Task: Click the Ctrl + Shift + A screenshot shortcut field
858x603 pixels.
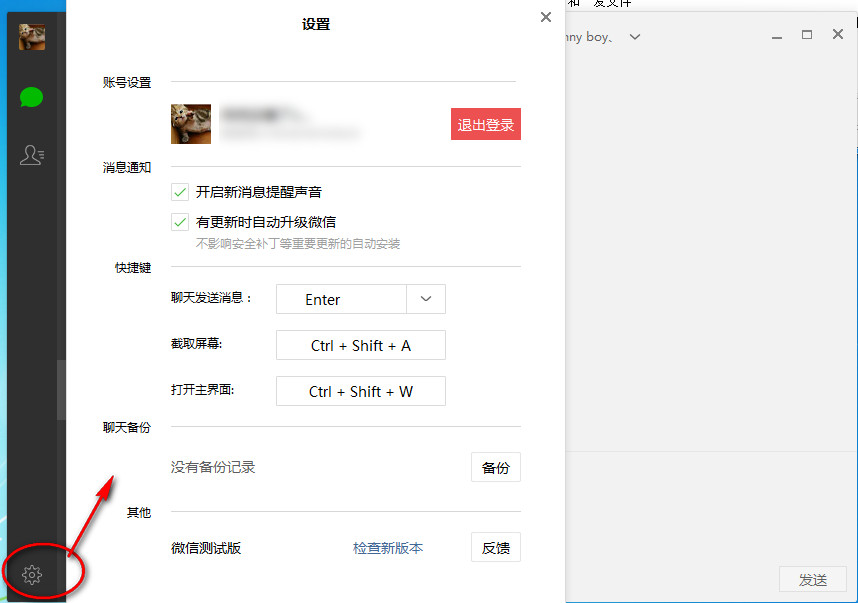Action: (360, 344)
